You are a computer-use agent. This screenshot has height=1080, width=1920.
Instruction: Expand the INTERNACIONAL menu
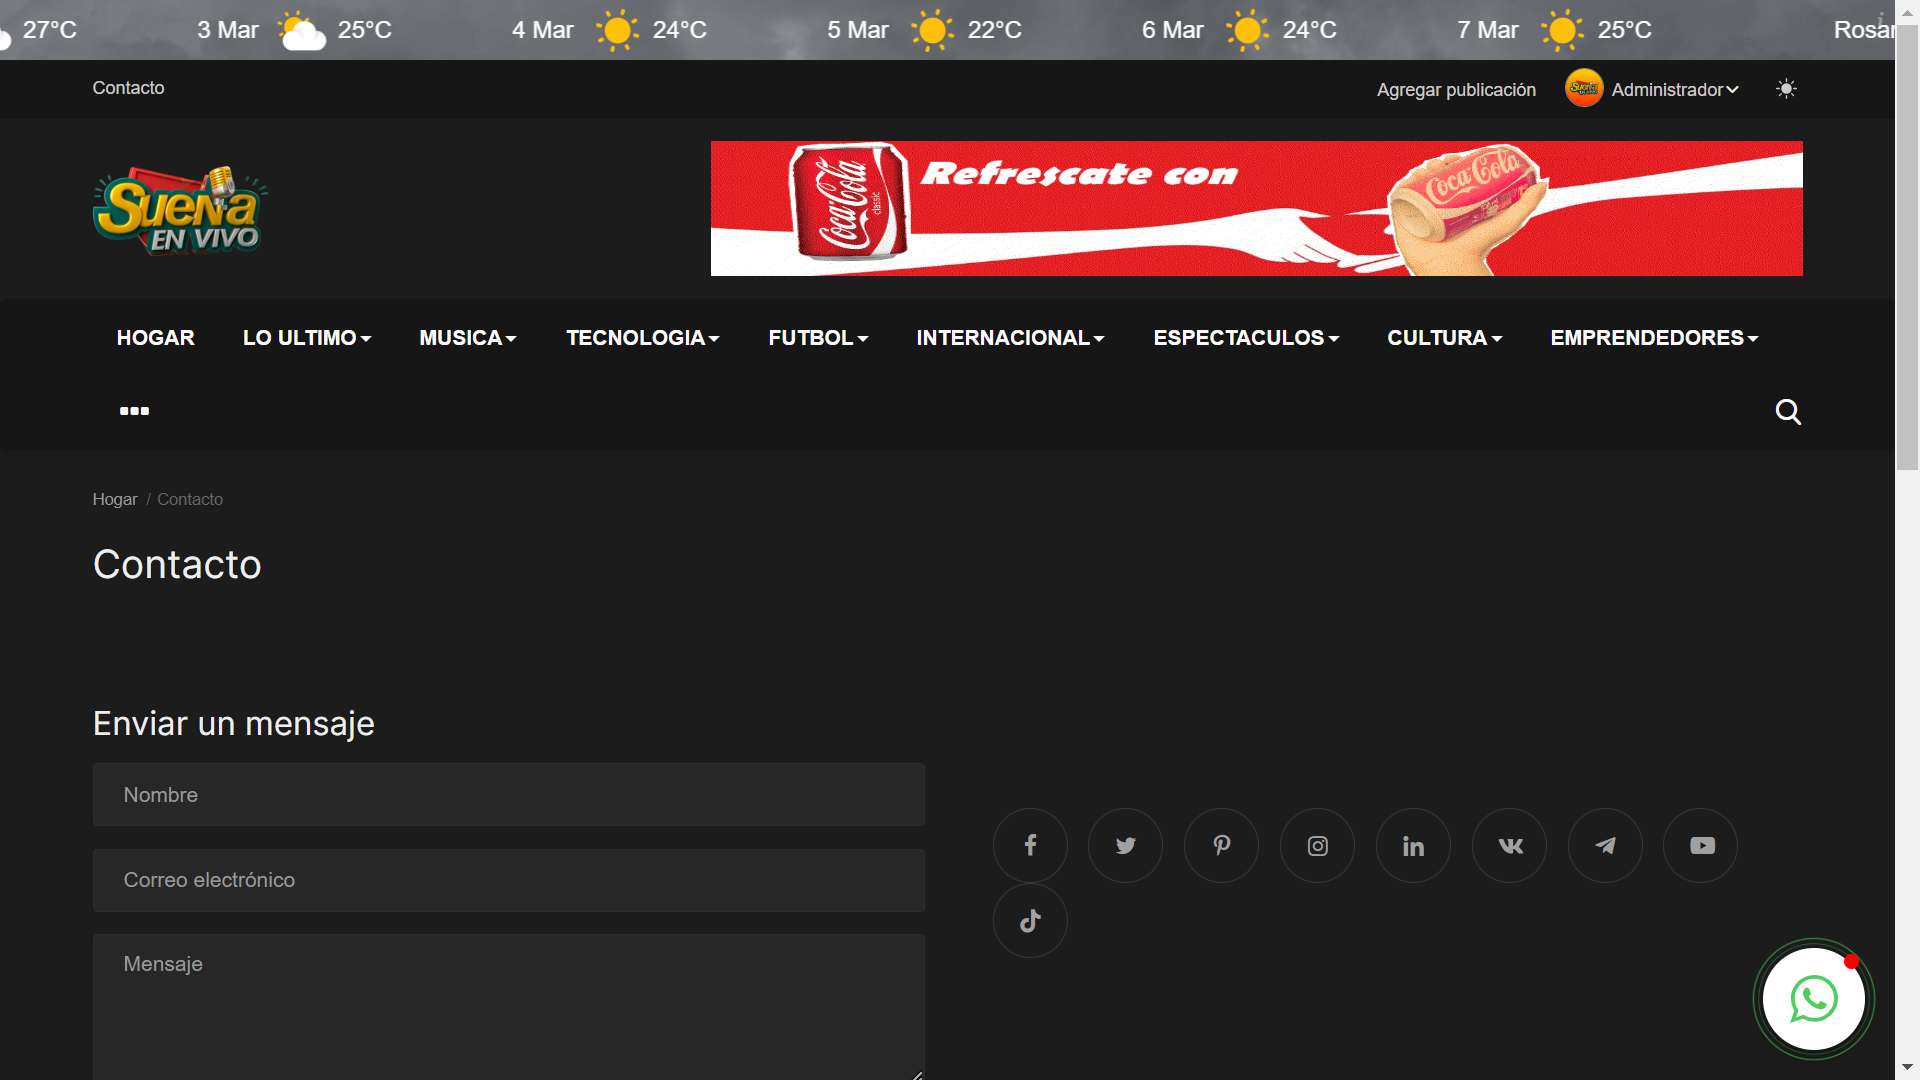pos(1010,338)
